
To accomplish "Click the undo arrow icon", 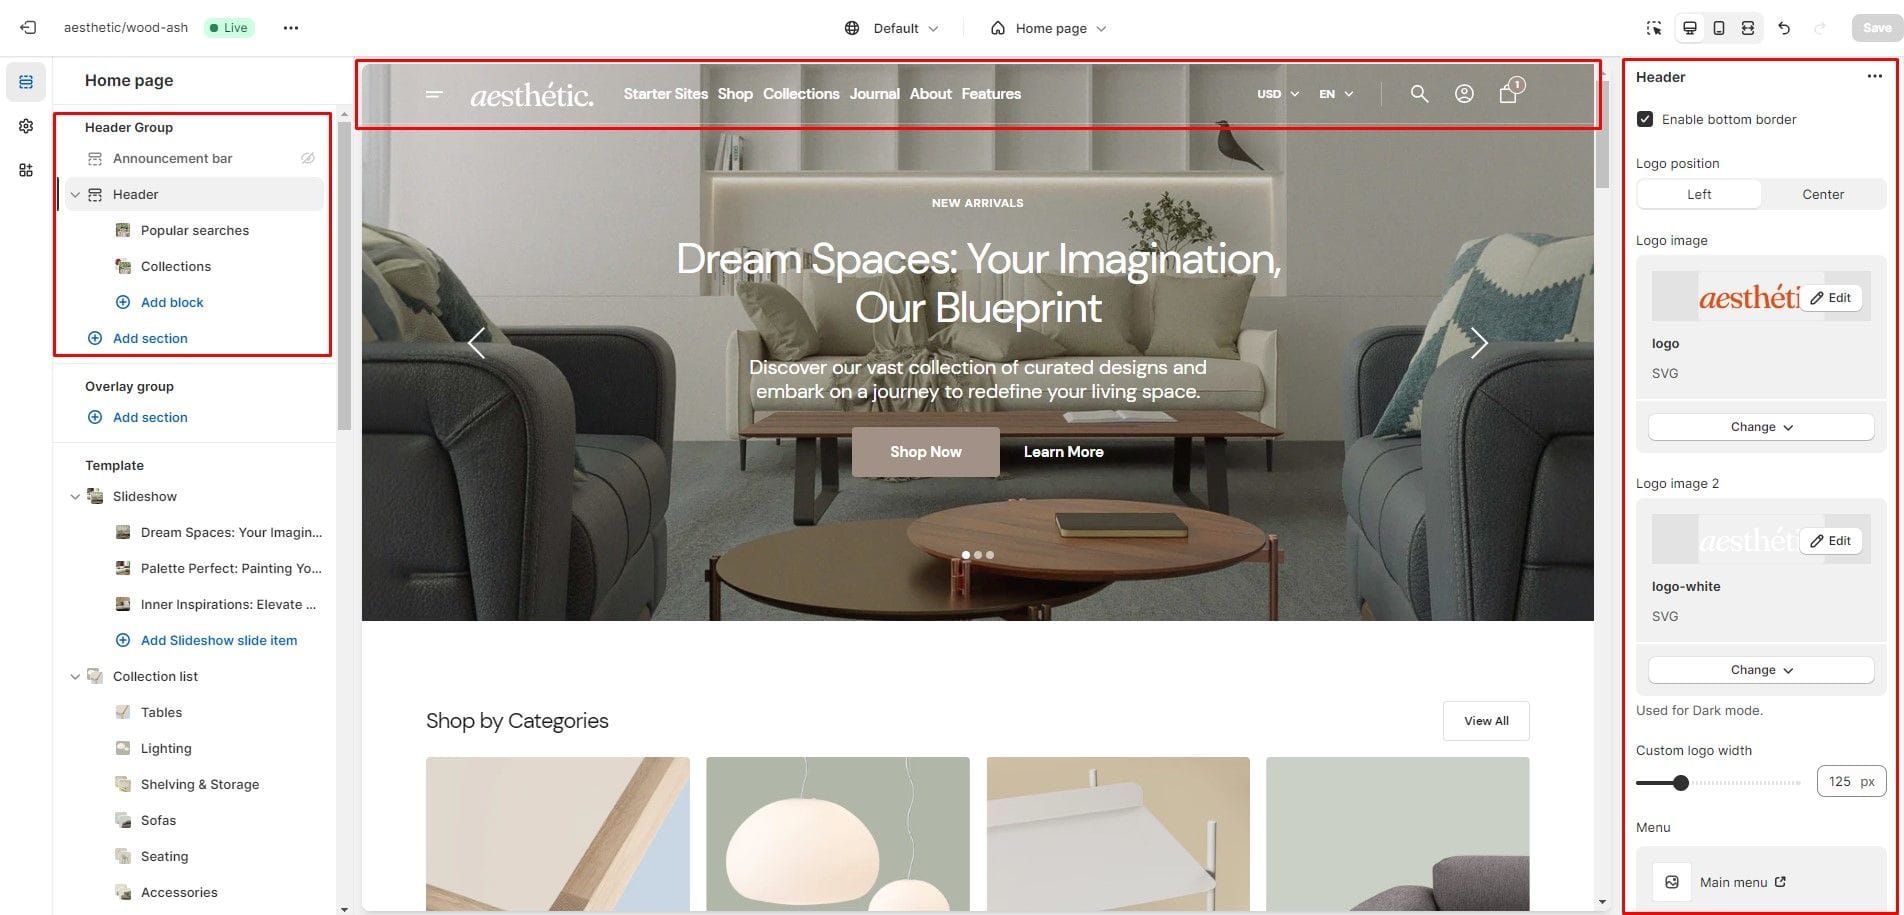I will click(x=1784, y=28).
